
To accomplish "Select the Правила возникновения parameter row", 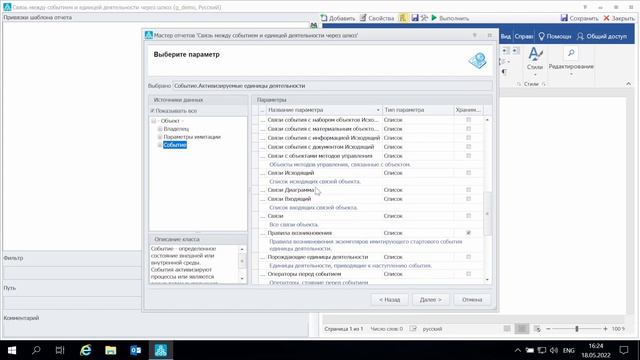I will pyautogui.click(x=371, y=233).
